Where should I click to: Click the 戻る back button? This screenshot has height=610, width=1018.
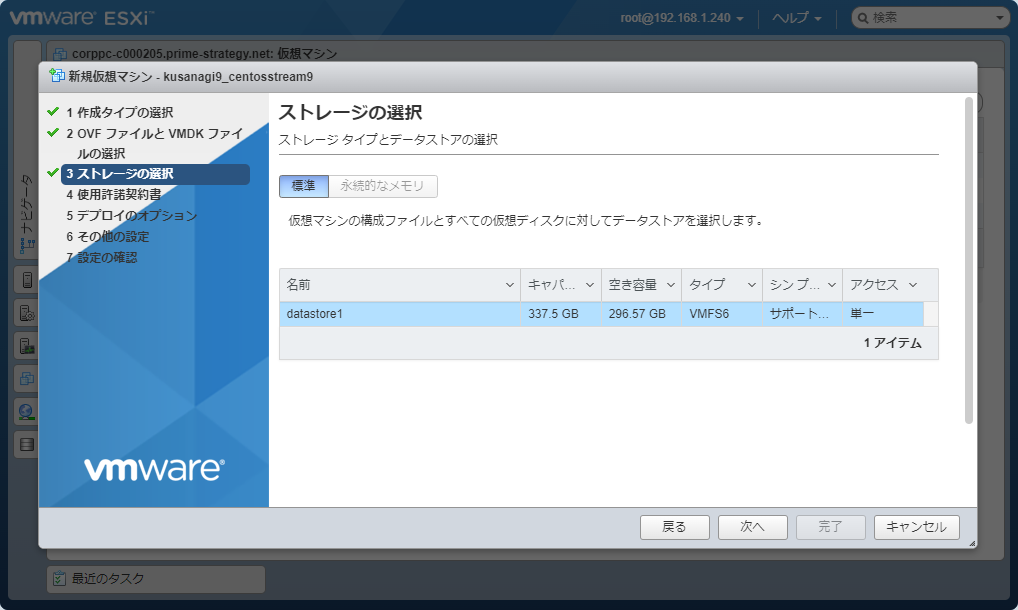click(x=675, y=527)
